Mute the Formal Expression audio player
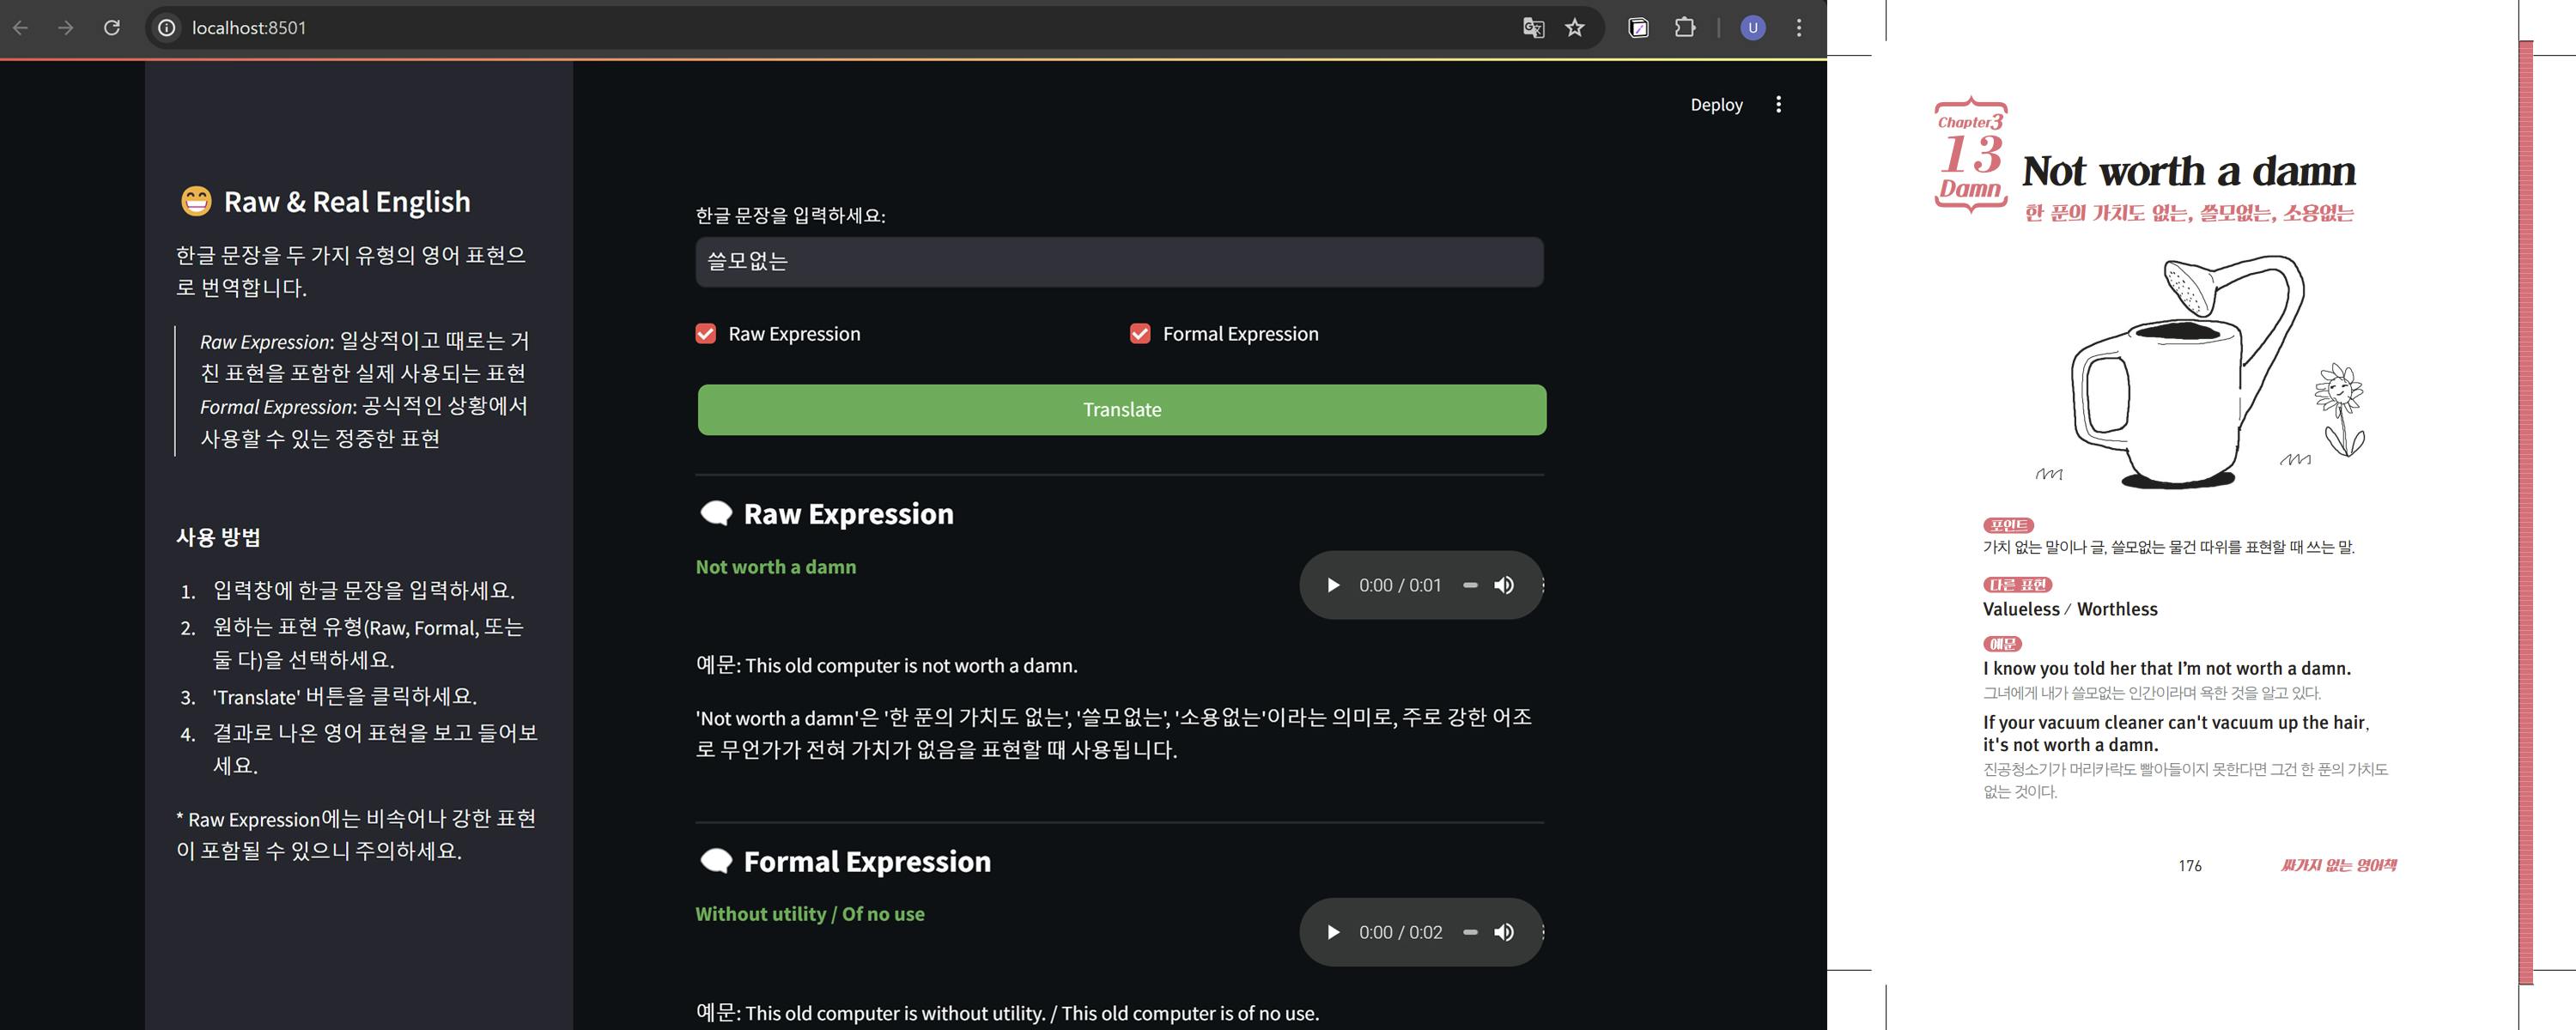Image resolution: width=2576 pixels, height=1030 pixels. click(1504, 932)
